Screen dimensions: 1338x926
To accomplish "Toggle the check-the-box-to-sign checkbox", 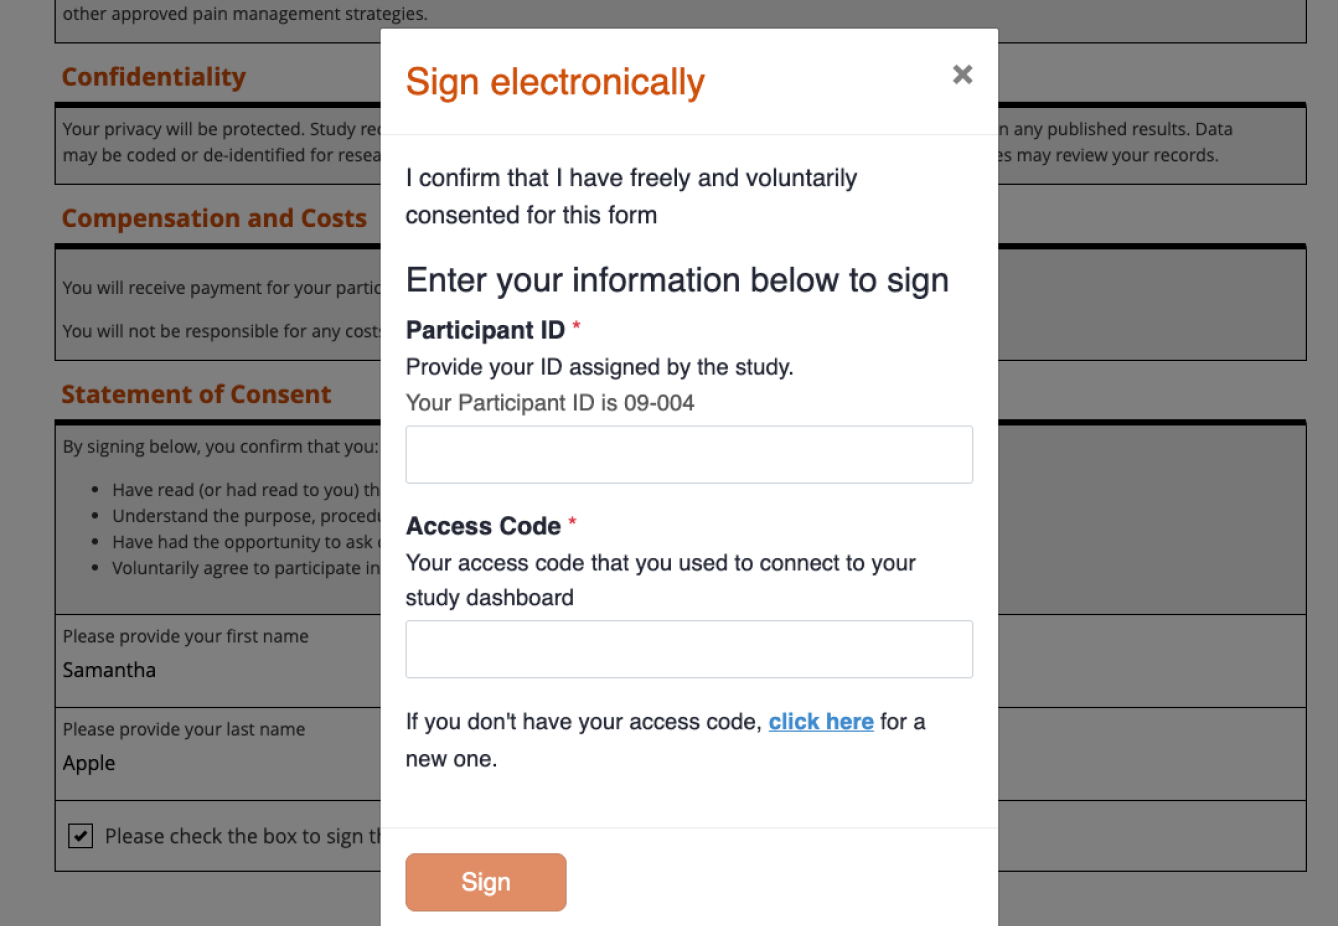I will tap(81, 836).
